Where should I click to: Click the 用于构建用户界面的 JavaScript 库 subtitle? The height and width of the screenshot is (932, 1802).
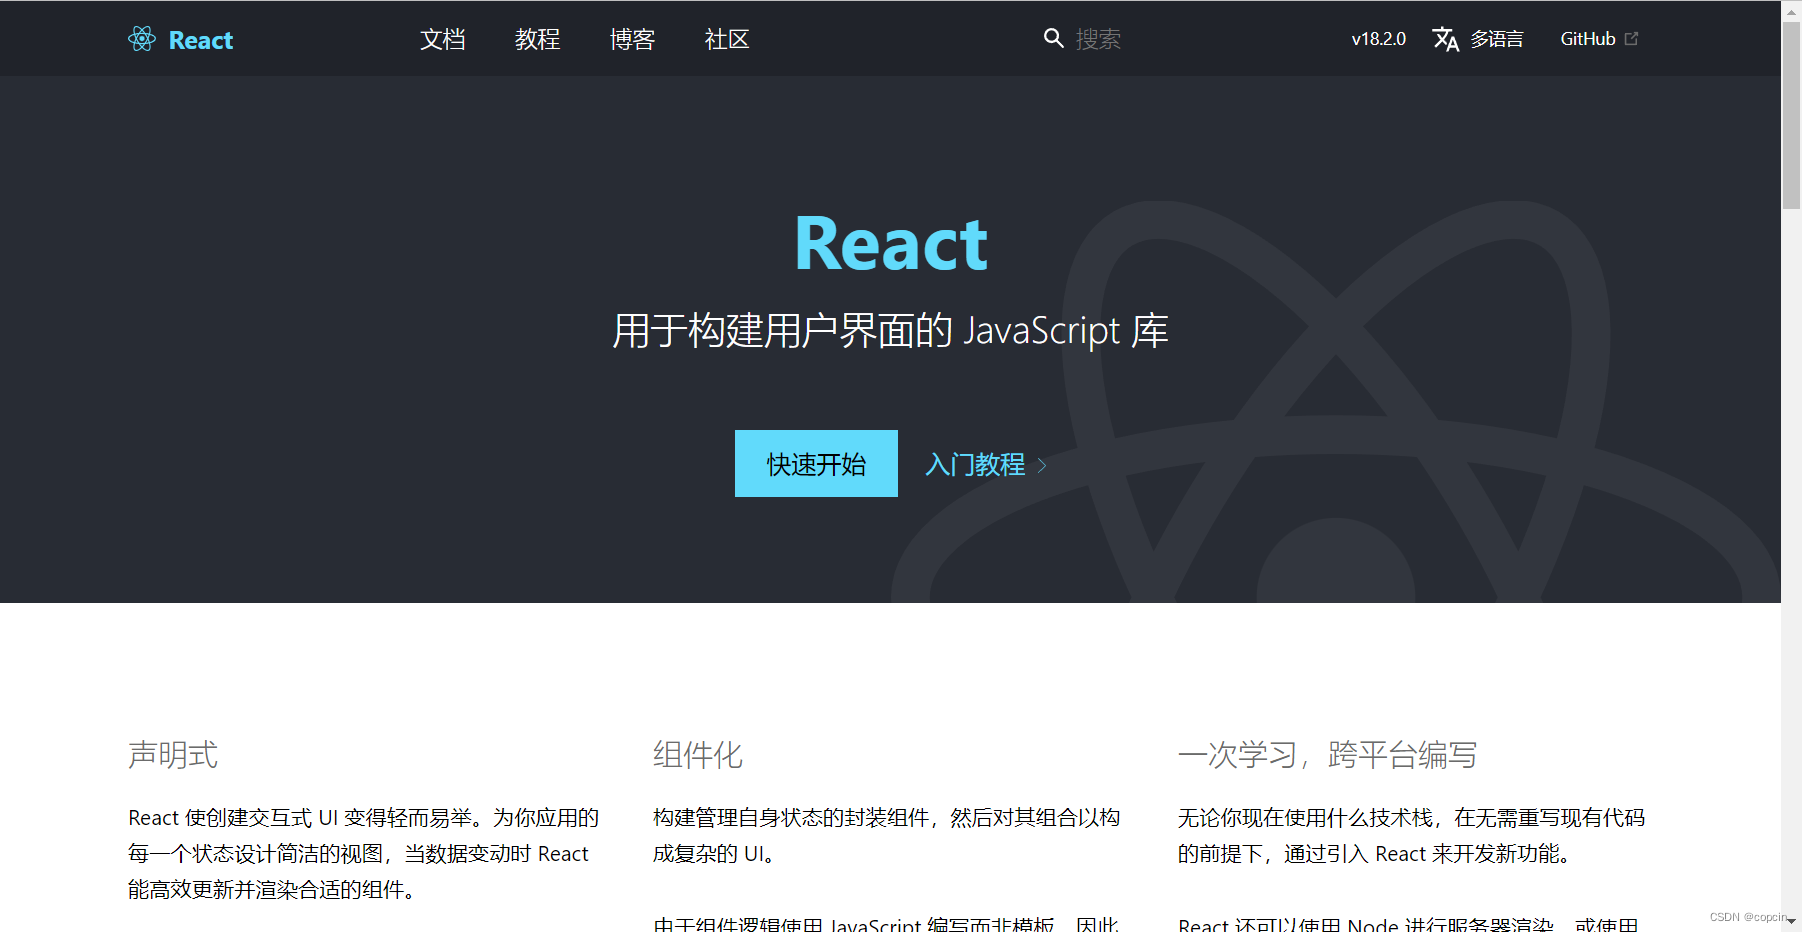(x=891, y=331)
